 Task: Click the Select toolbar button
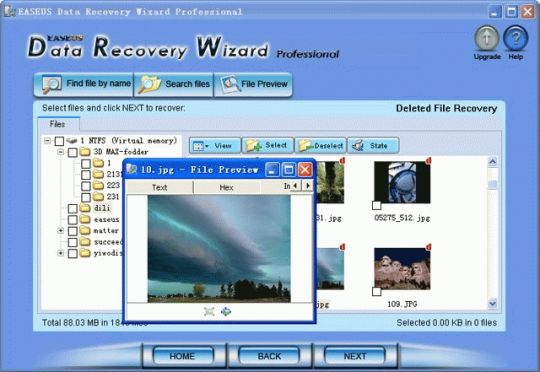tap(268, 146)
